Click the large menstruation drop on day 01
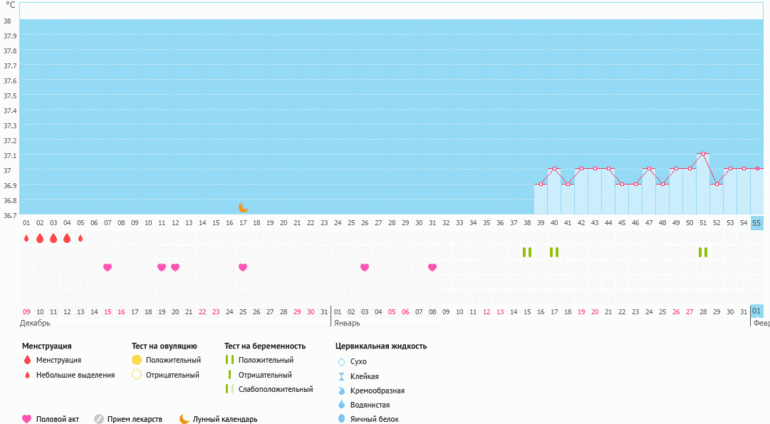This screenshot has width=770, height=424. 26,239
